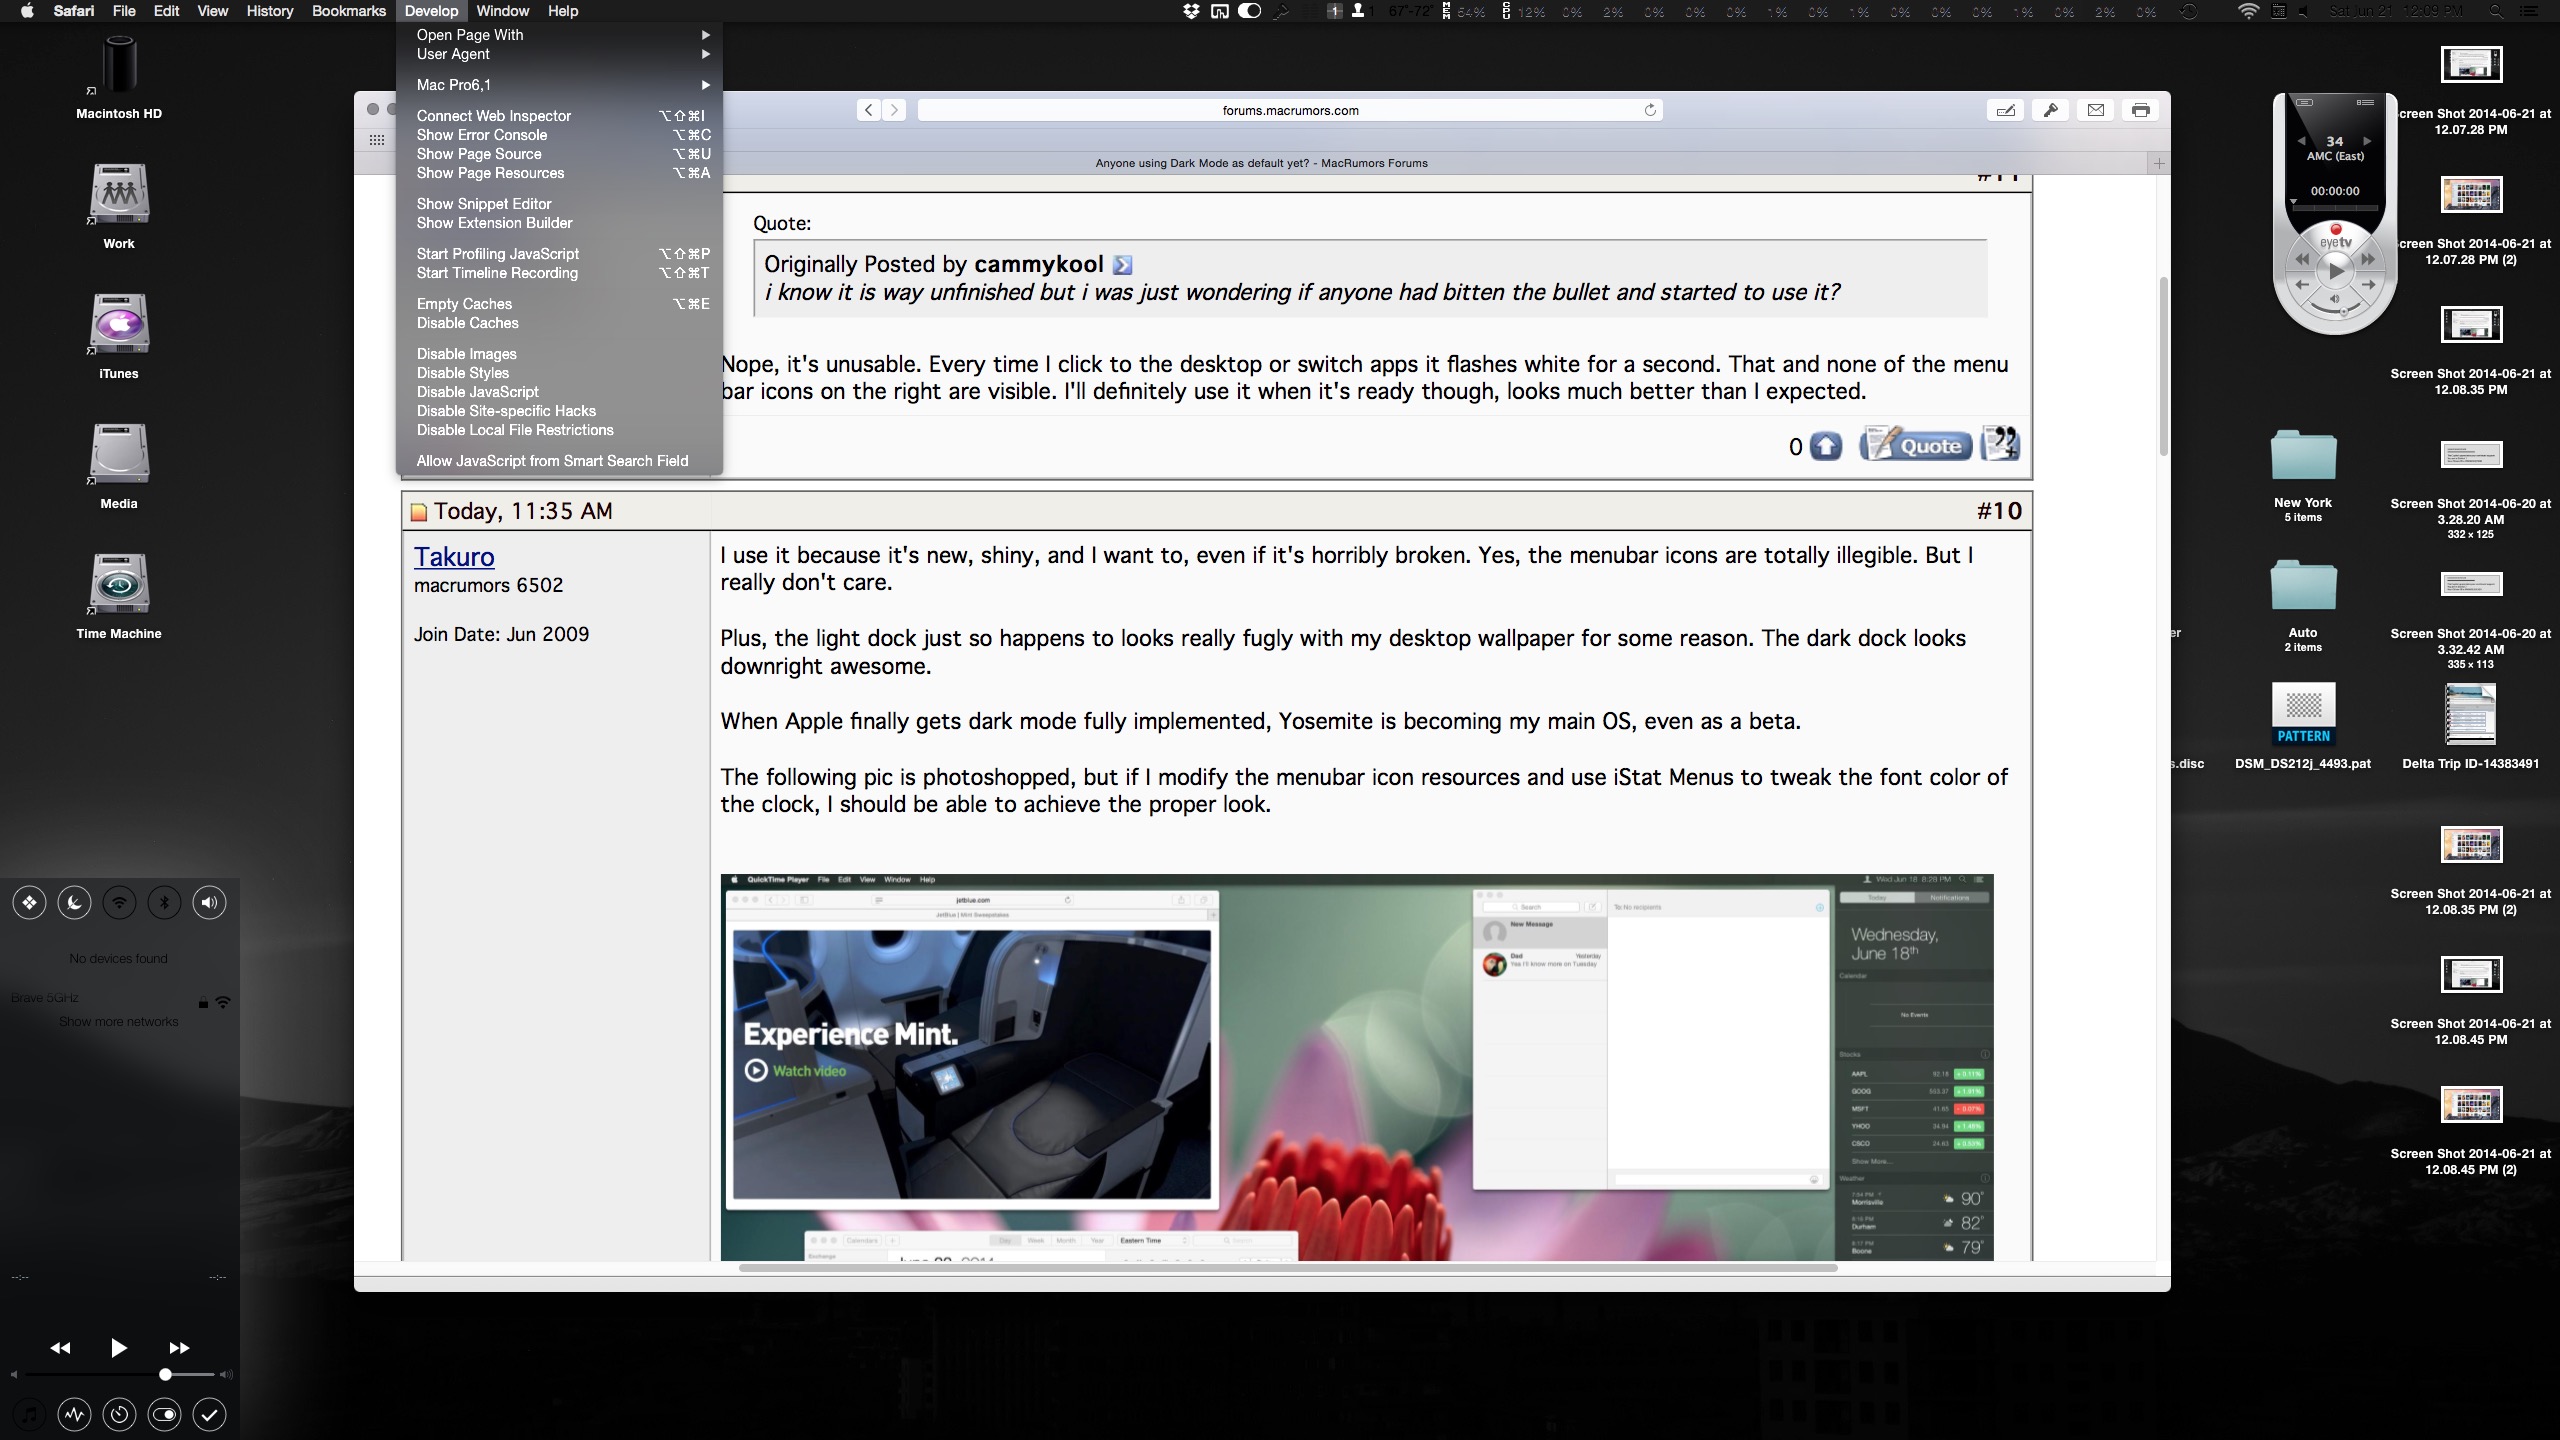Open the Media drive icon

click(x=119, y=454)
